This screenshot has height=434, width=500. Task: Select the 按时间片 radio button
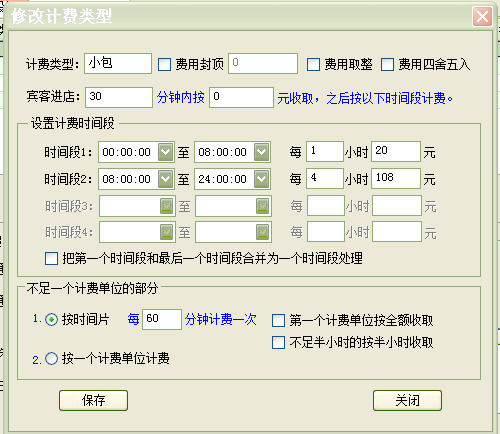pyautogui.click(x=51, y=320)
